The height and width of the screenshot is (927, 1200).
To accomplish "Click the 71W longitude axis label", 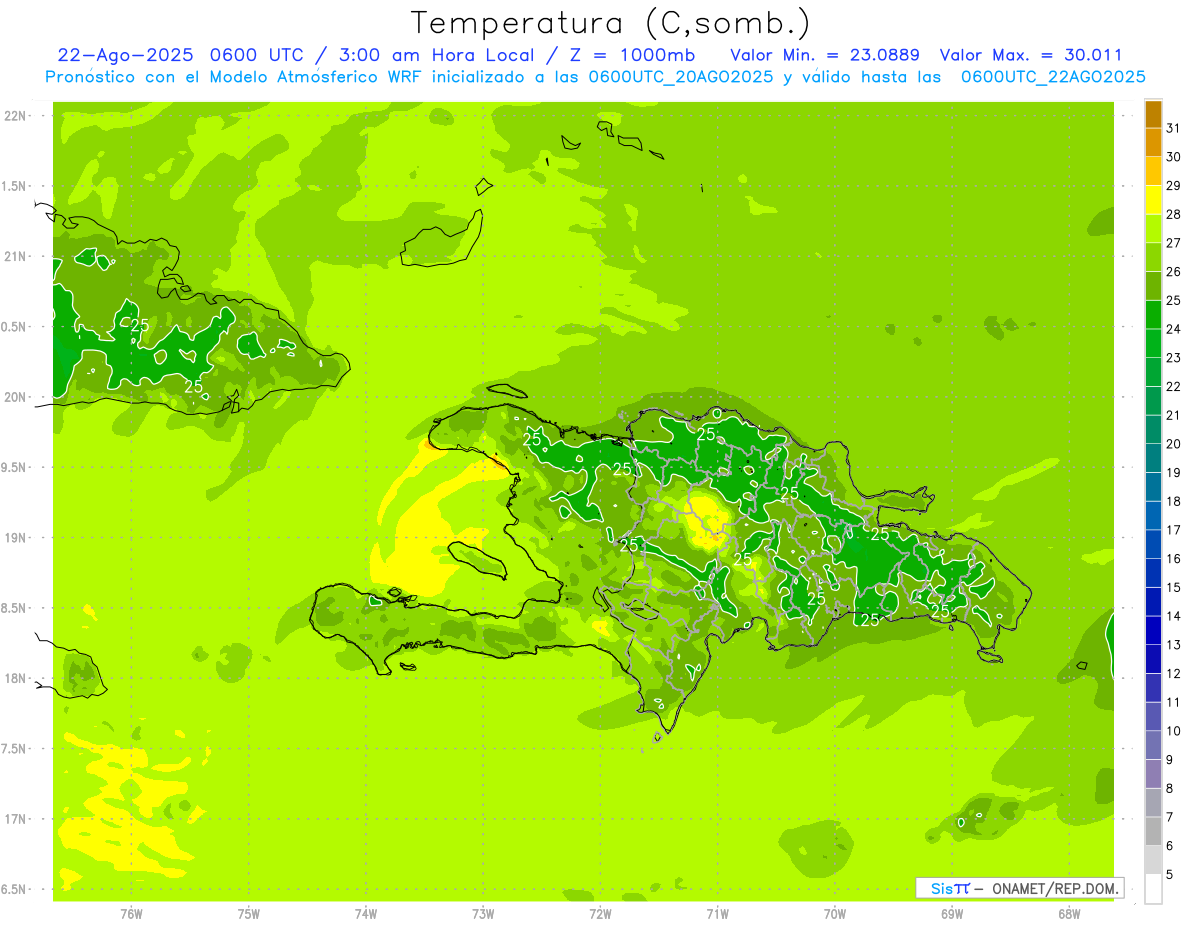I will [x=717, y=913].
